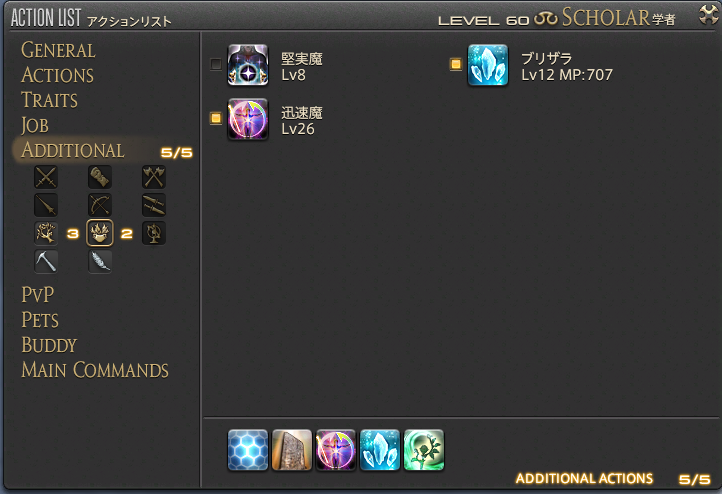This screenshot has width=722, height=494.
Task: Click the green plant icon in additional actions bar
Action: 424,450
